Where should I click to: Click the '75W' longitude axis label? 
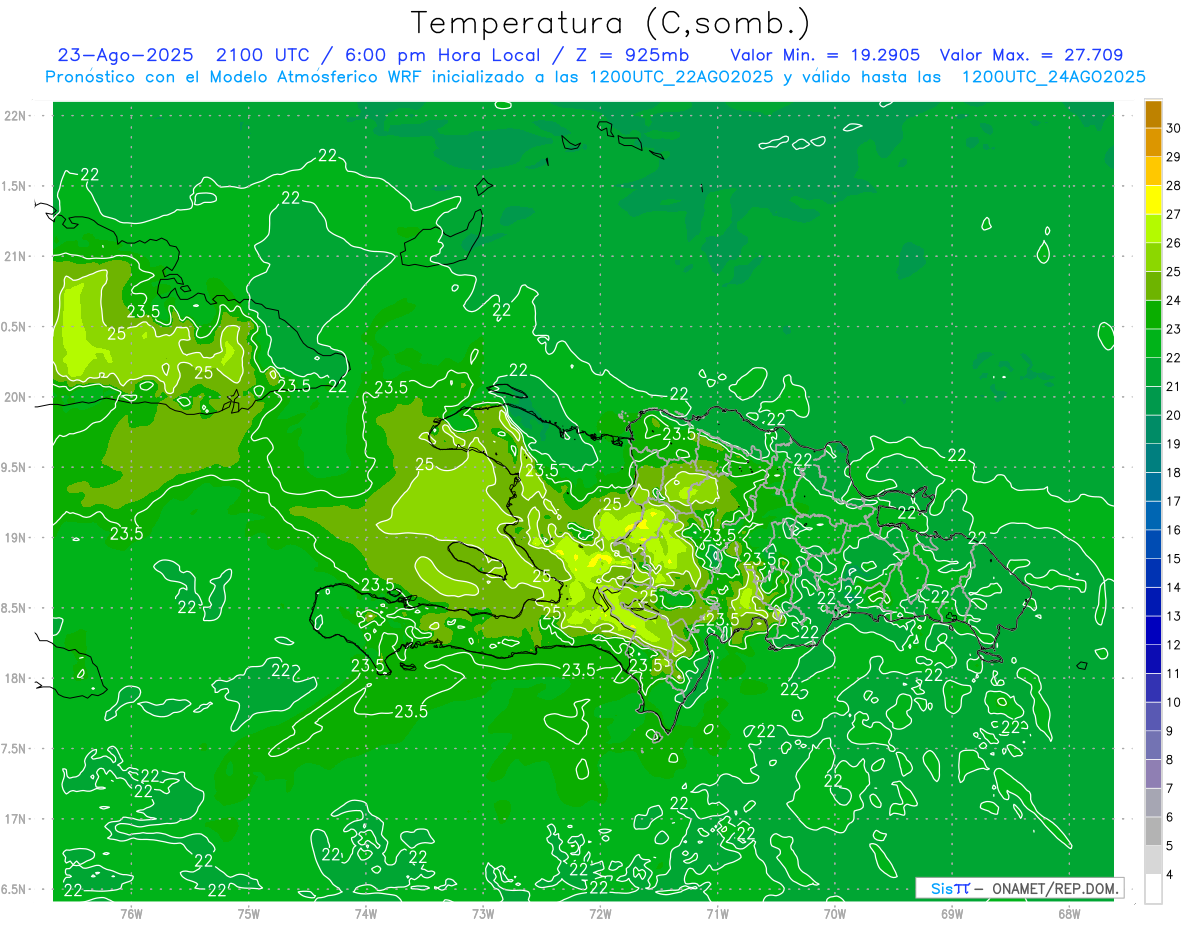249,913
